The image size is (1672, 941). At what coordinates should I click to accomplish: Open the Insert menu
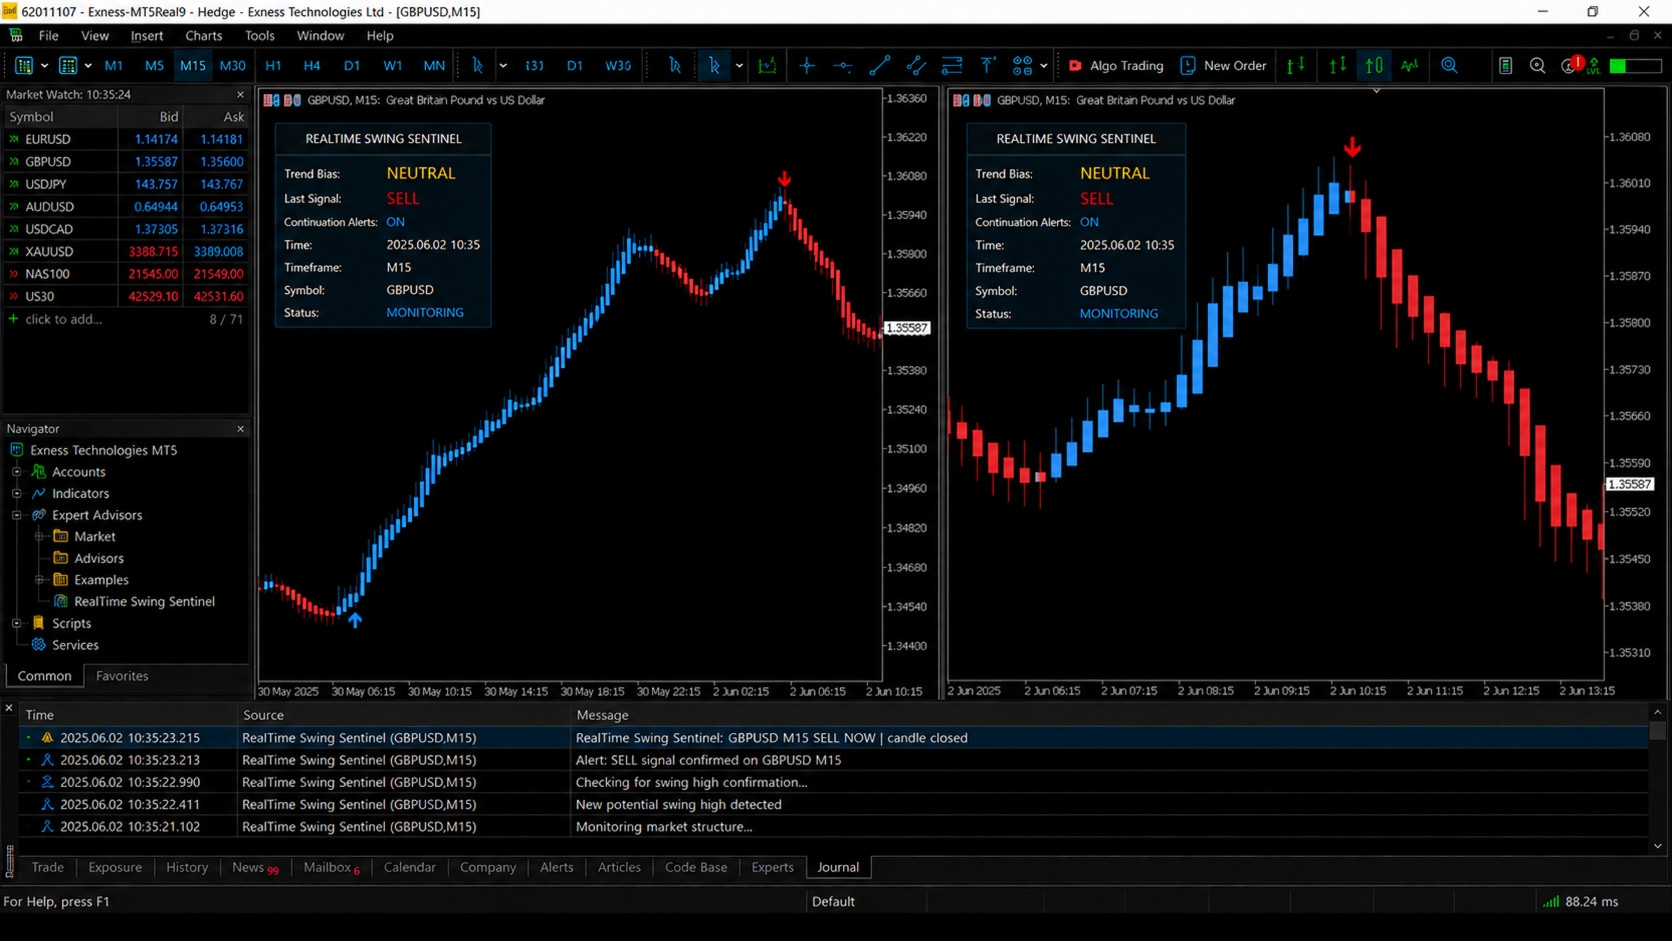(147, 36)
